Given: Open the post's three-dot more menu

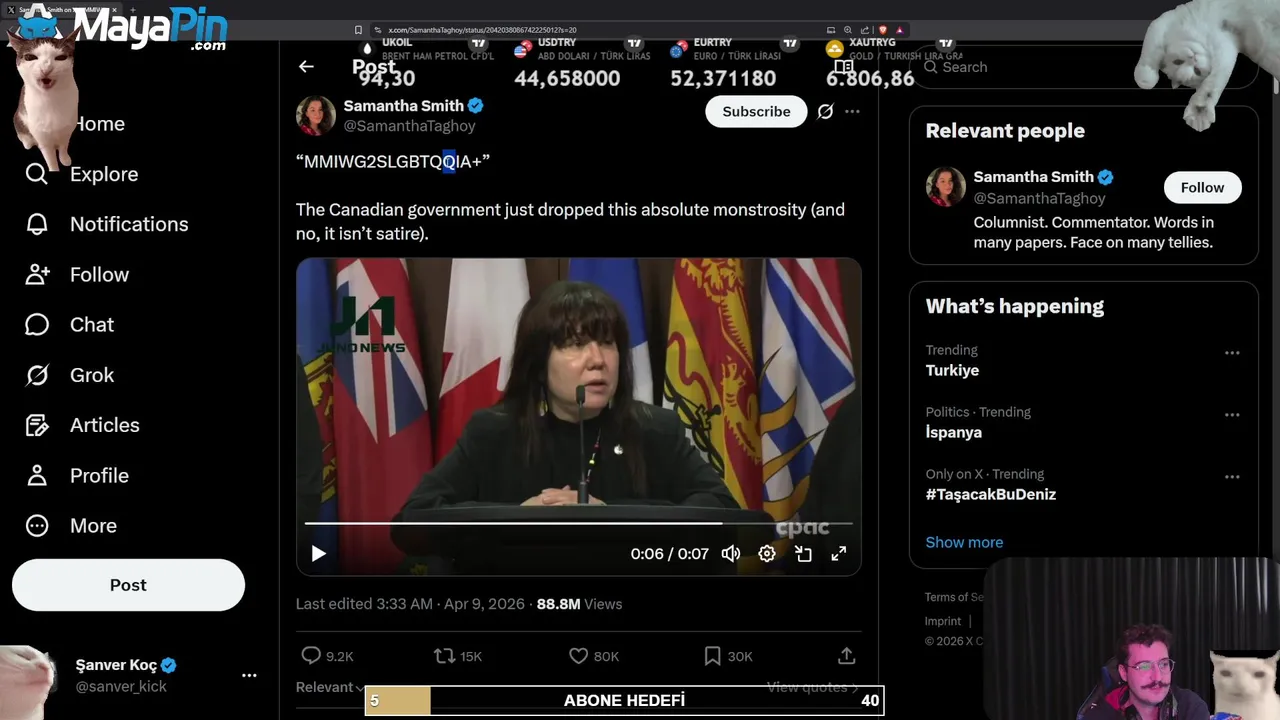Looking at the screenshot, I should [x=852, y=111].
